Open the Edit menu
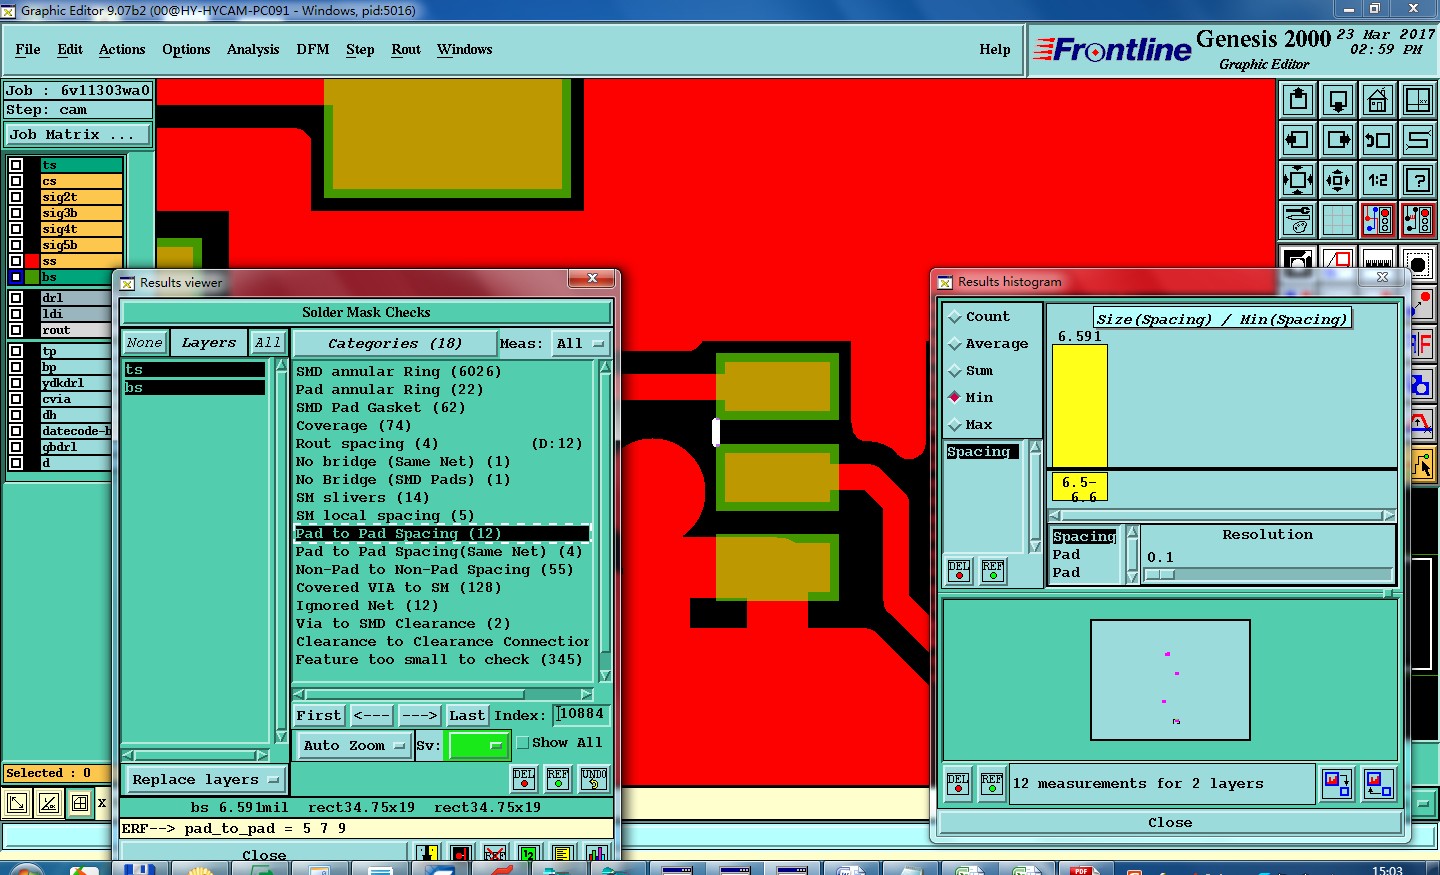The image size is (1440, 875). tap(70, 49)
